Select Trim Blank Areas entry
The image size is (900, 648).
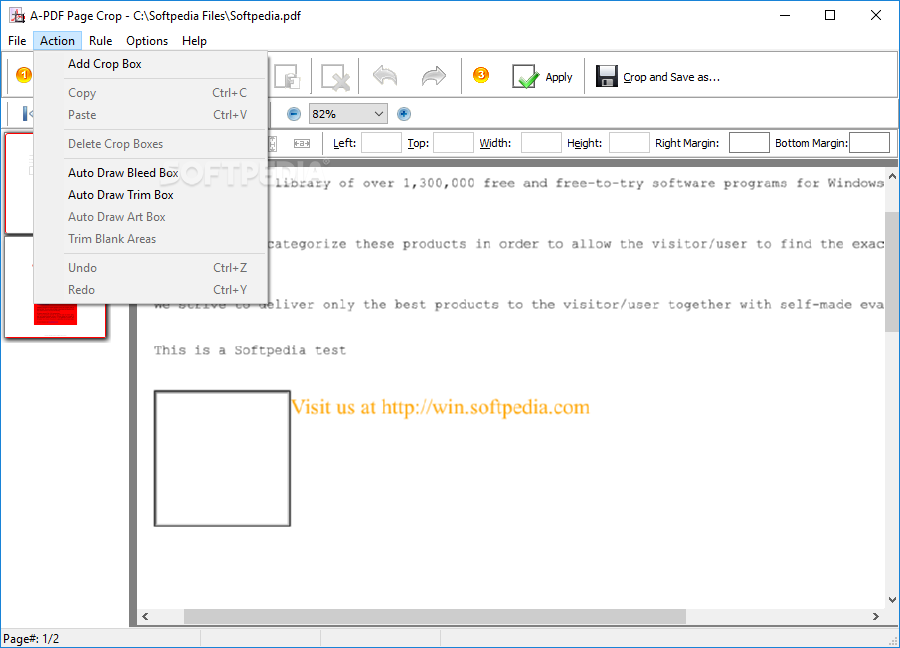(151, 239)
